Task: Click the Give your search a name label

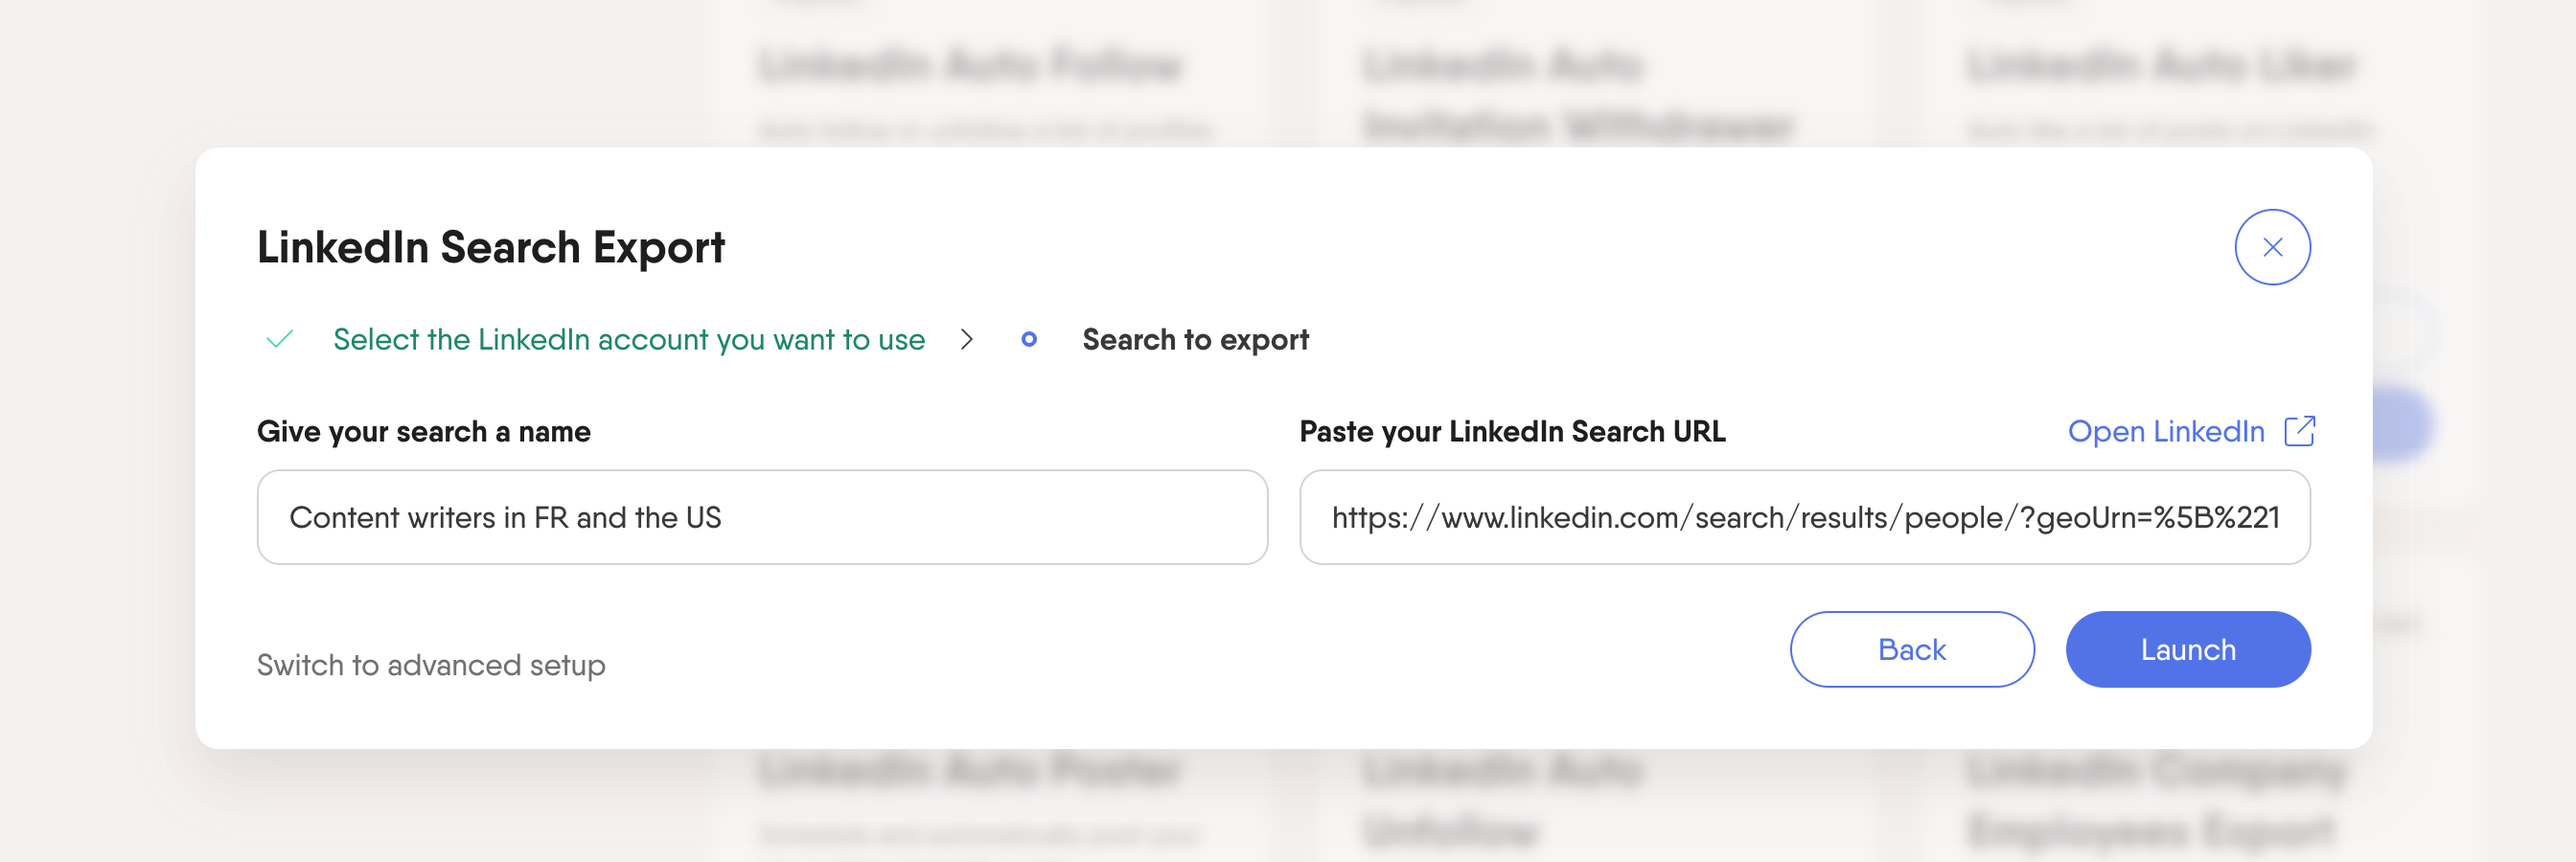Action: [423, 431]
